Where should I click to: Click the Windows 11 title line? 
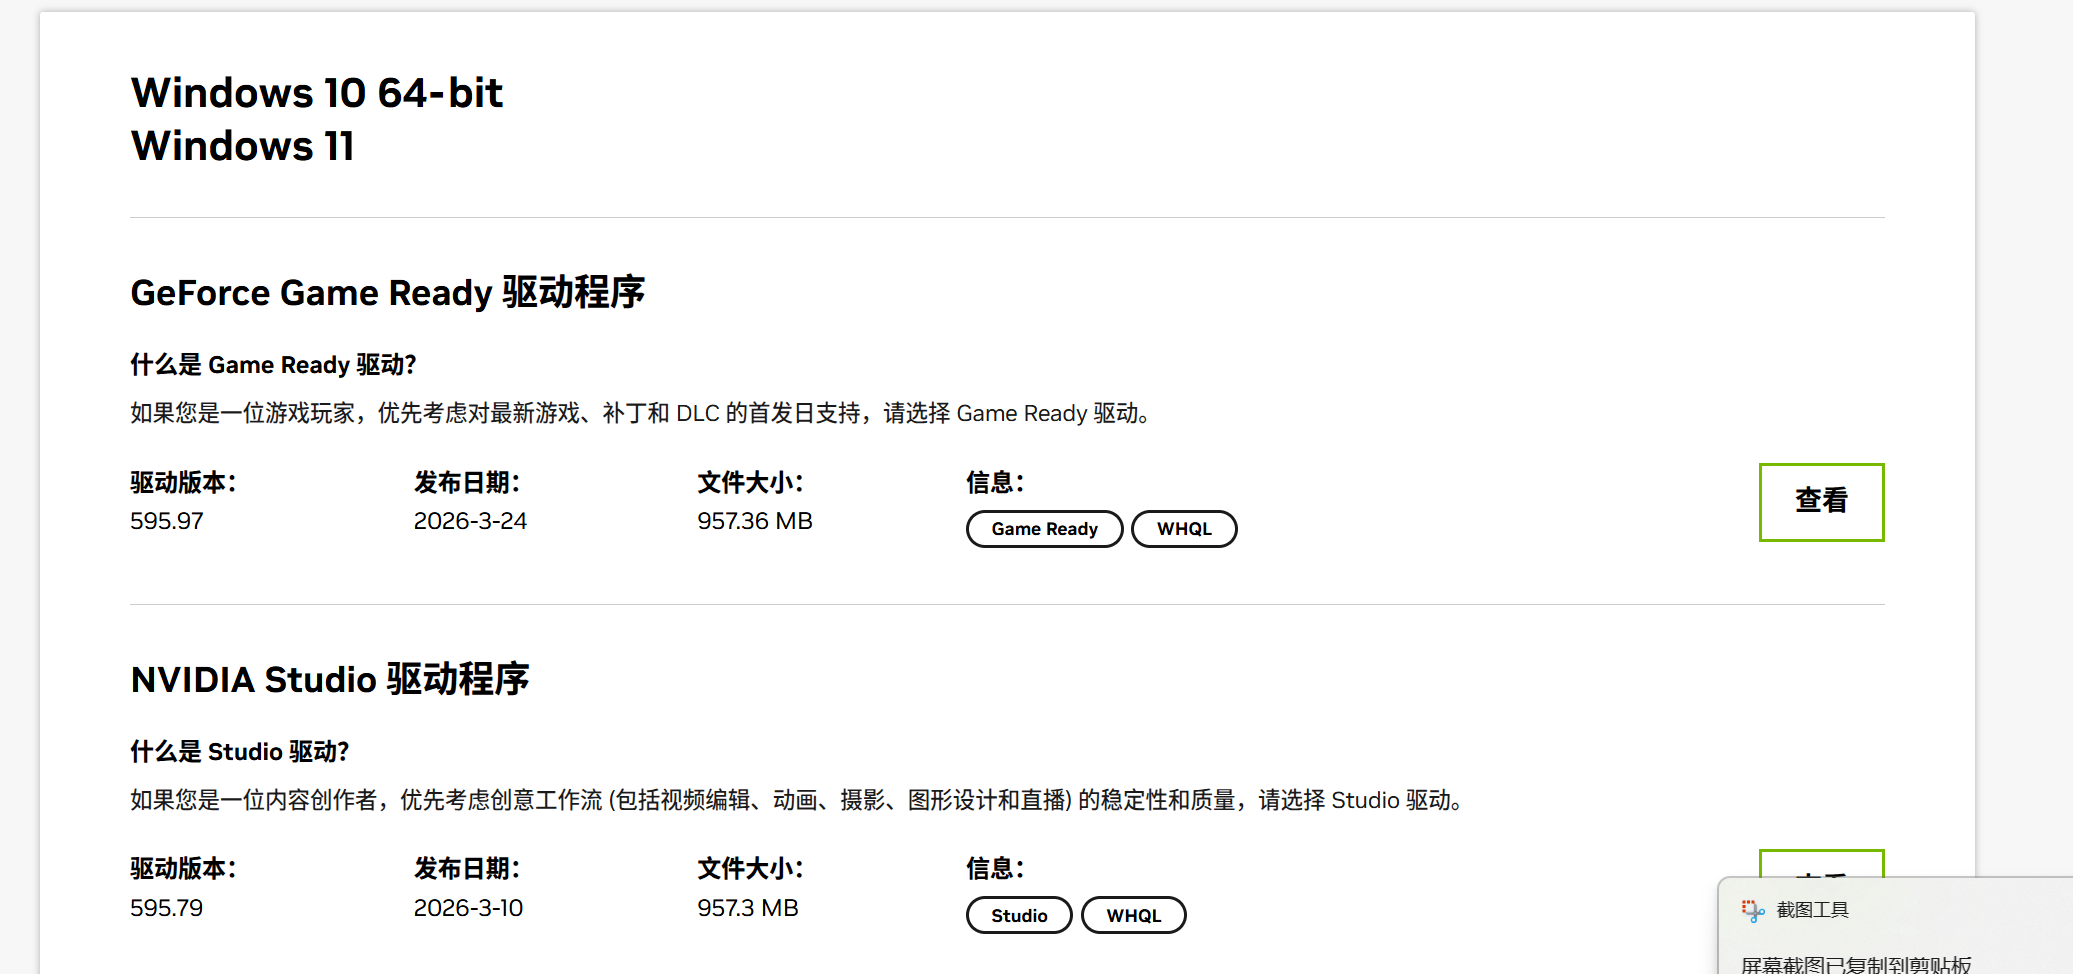[242, 146]
